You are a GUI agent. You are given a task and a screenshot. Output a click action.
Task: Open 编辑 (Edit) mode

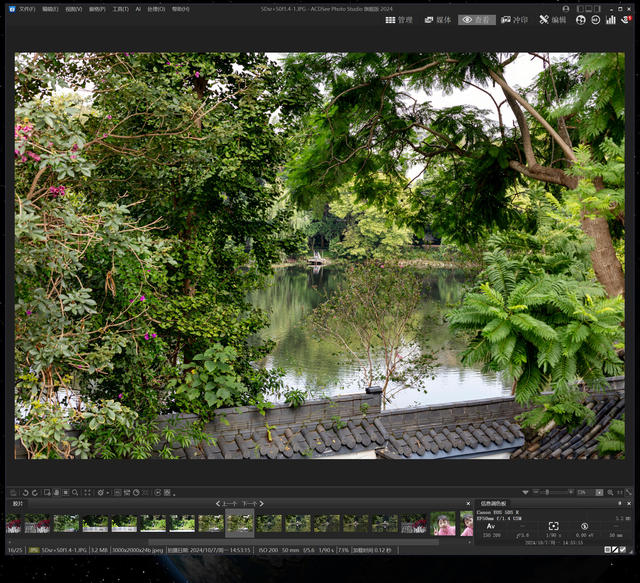[552, 19]
